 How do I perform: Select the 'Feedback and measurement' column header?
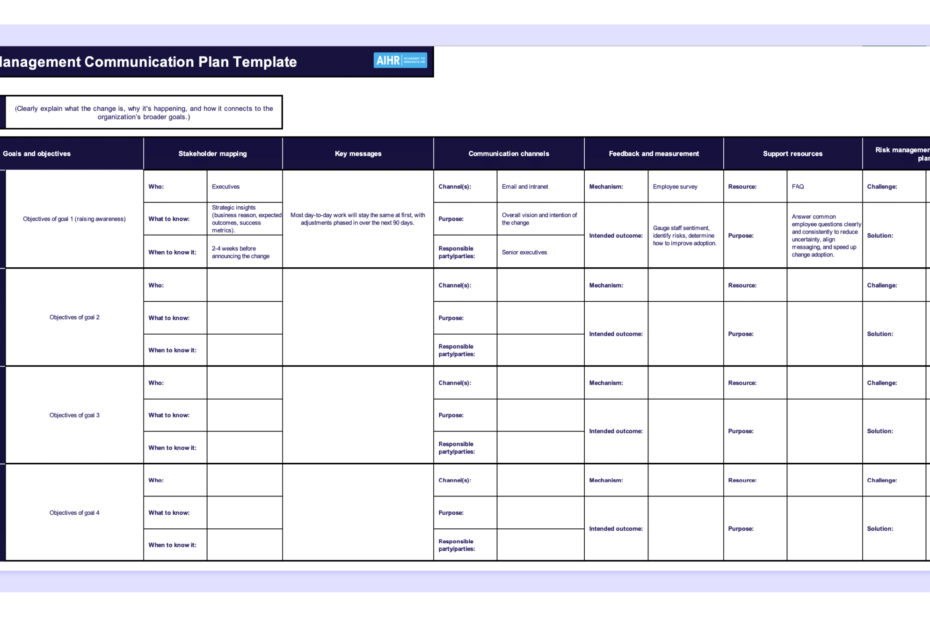(x=654, y=154)
